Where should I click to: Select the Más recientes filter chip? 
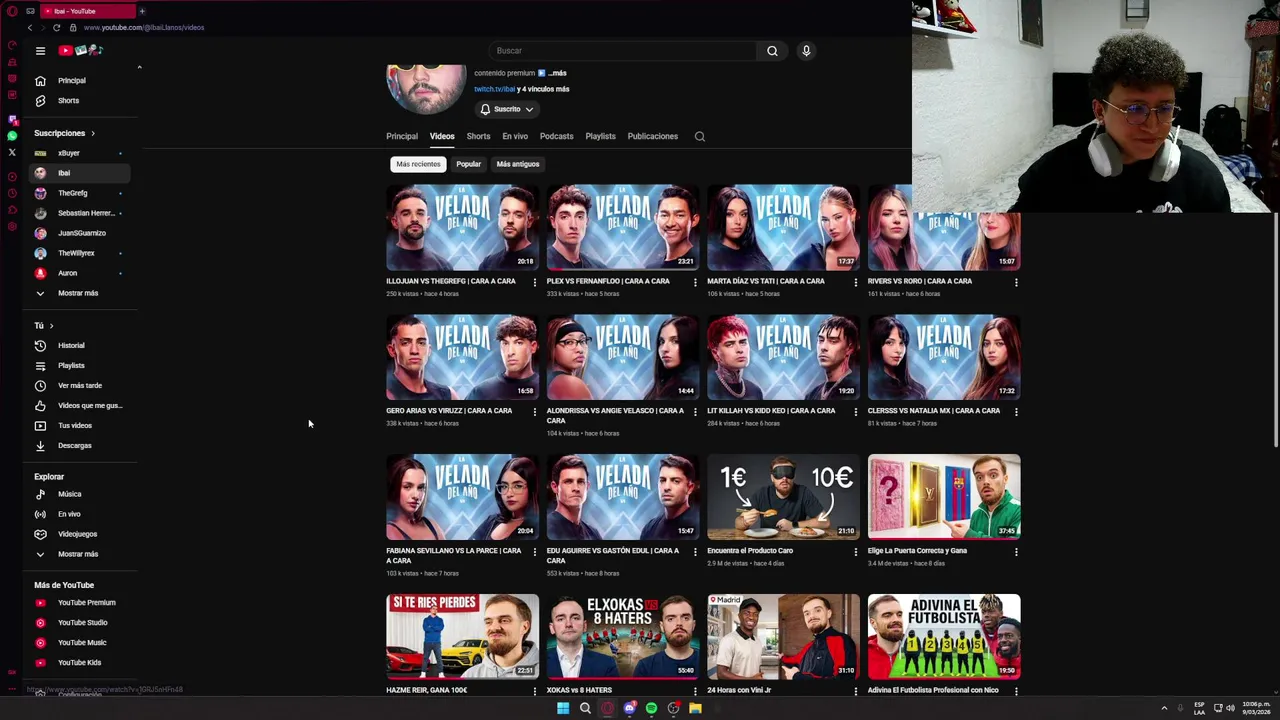[418, 164]
